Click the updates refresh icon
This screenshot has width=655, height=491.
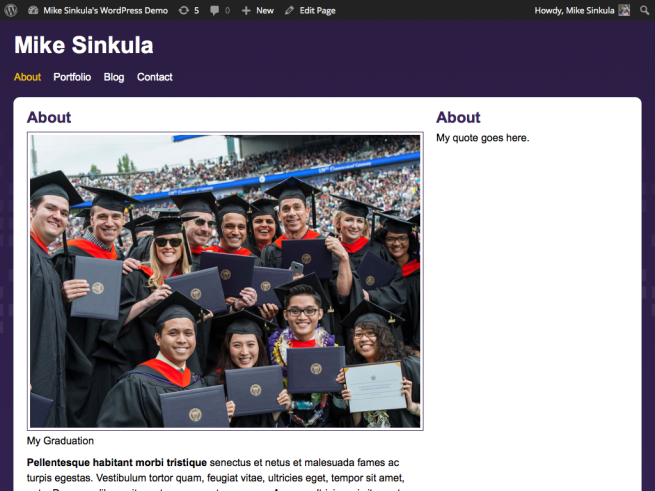pos(184,10)
